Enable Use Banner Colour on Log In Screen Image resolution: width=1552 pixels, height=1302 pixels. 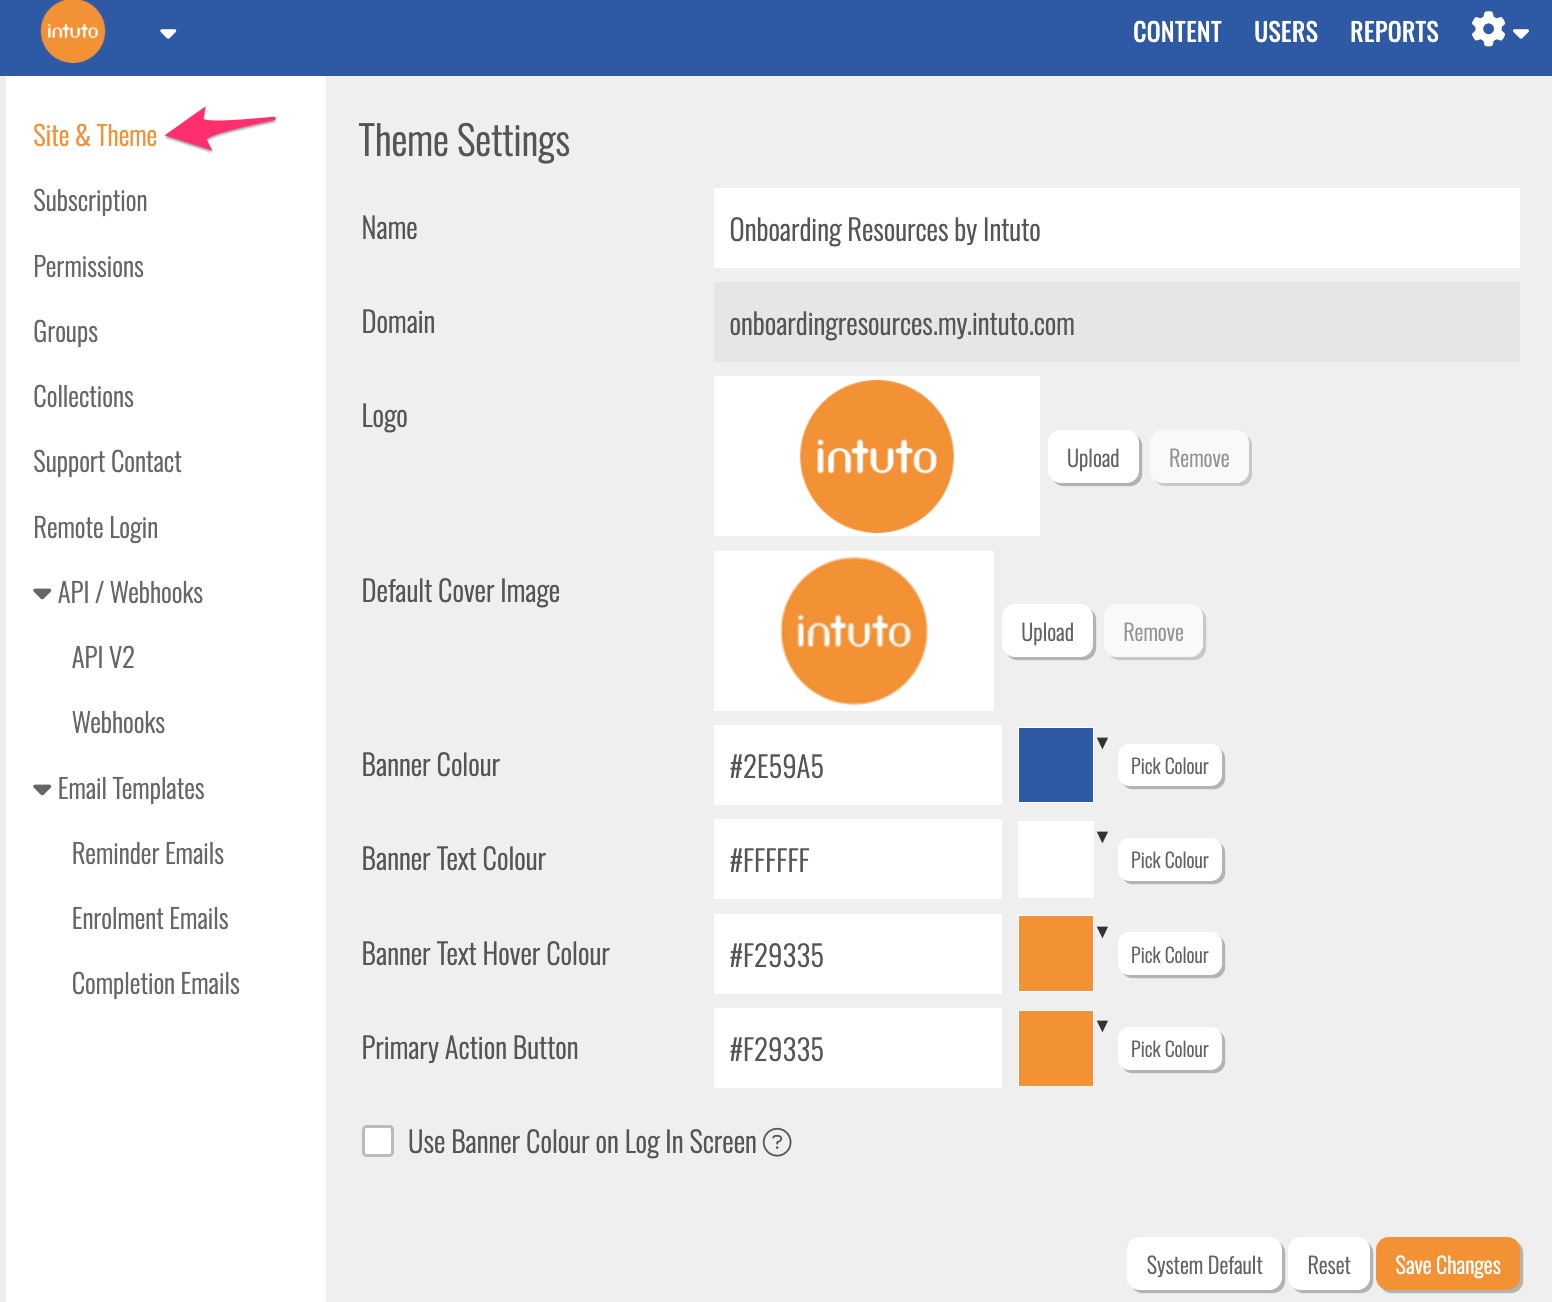pos(378,1141)
